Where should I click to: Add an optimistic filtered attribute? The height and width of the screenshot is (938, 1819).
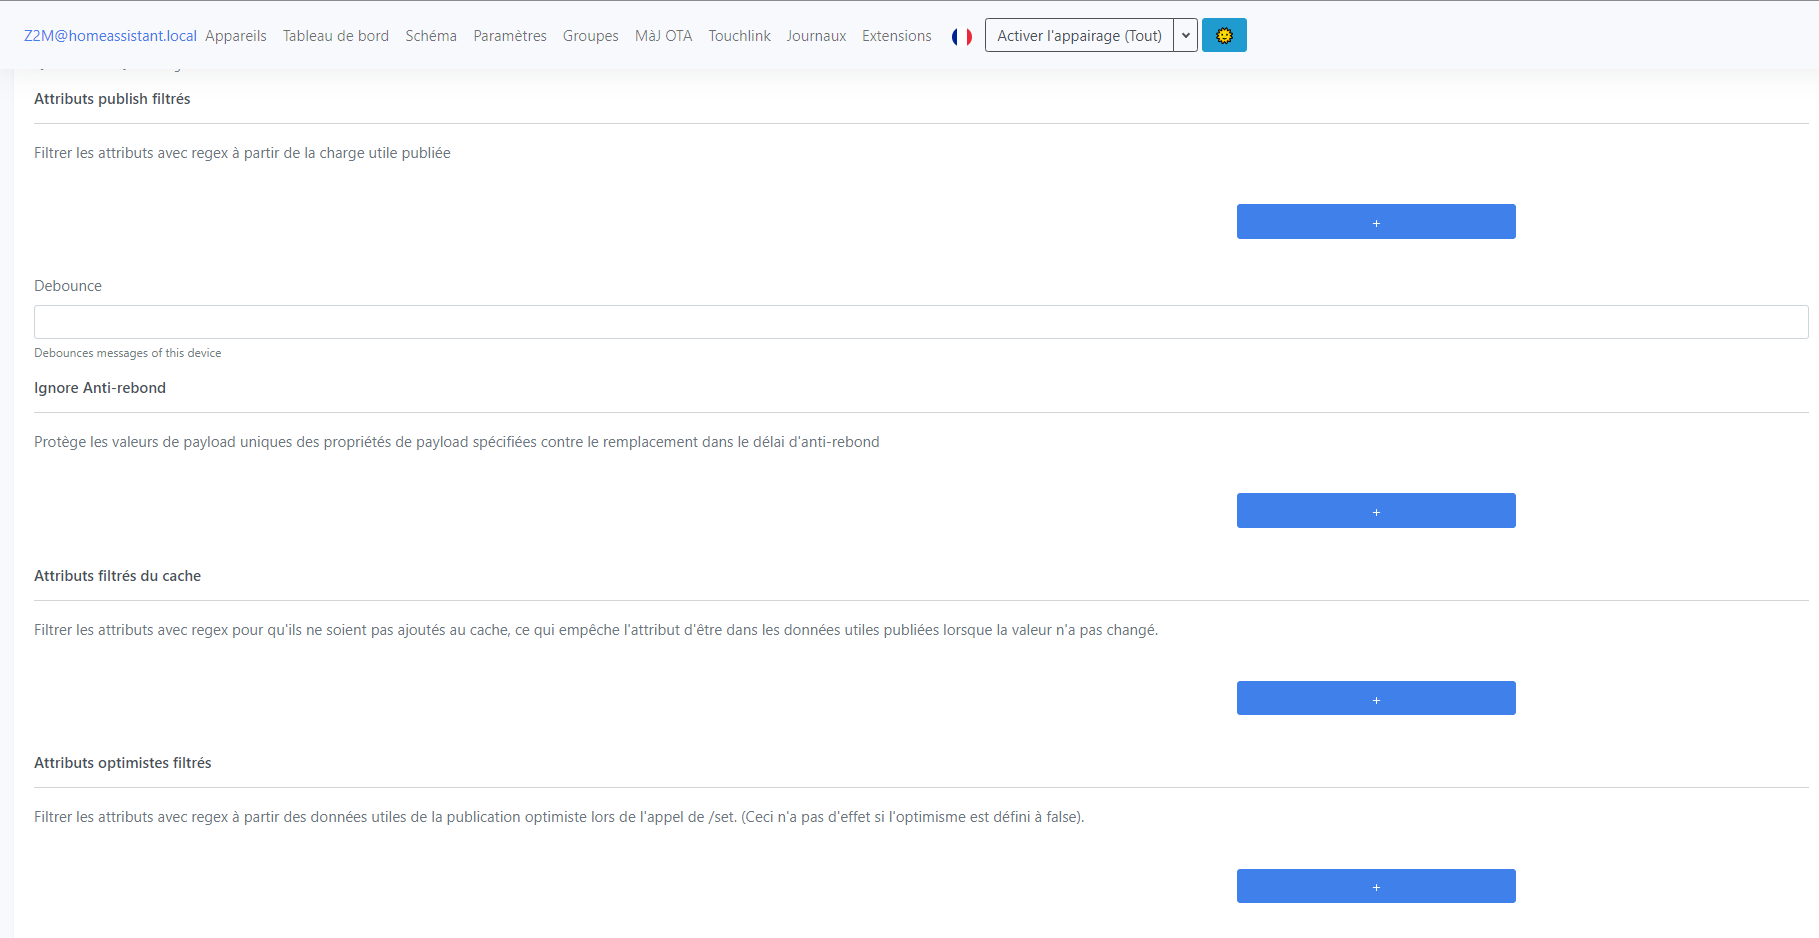(1375, 885)
